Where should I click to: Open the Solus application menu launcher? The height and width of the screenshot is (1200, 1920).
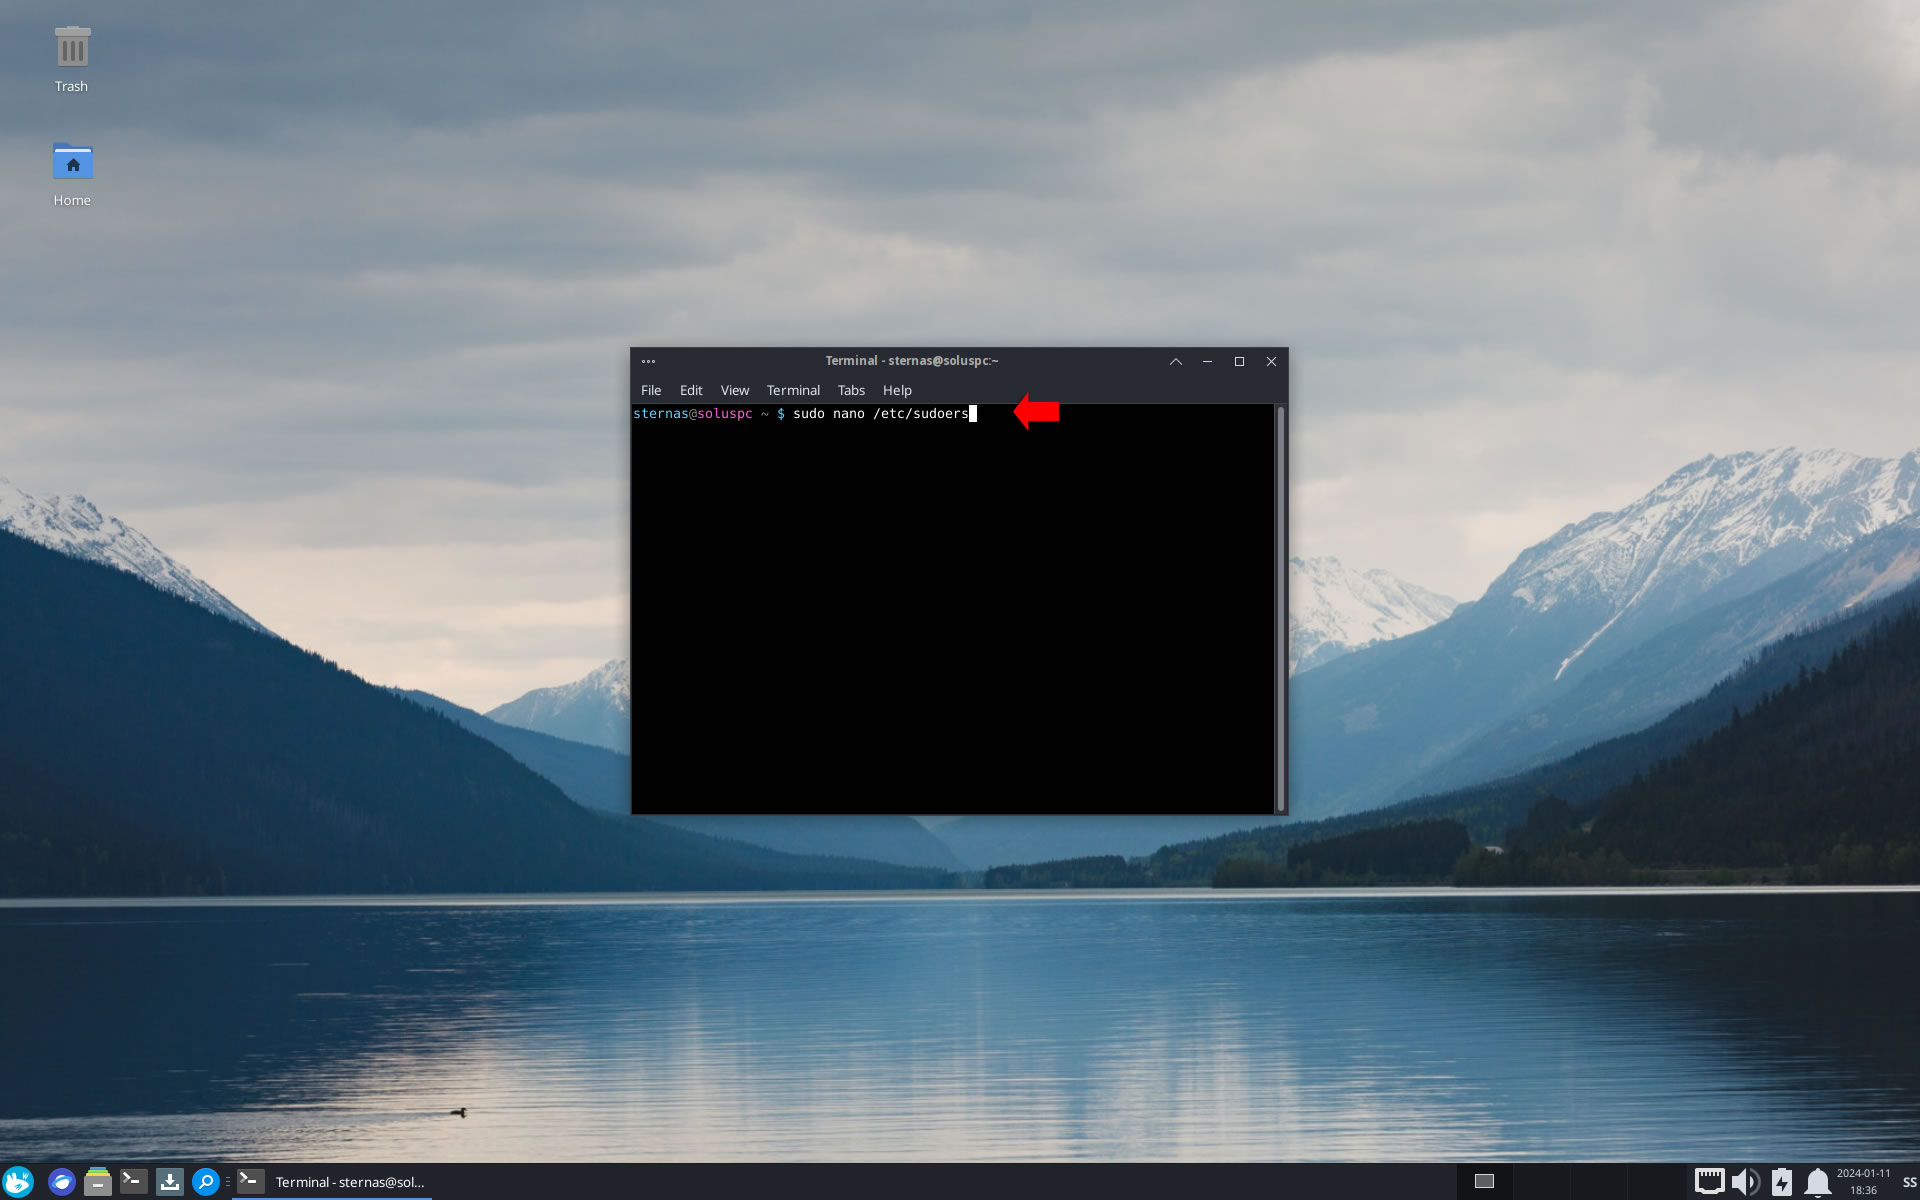tap(18, 1182)
